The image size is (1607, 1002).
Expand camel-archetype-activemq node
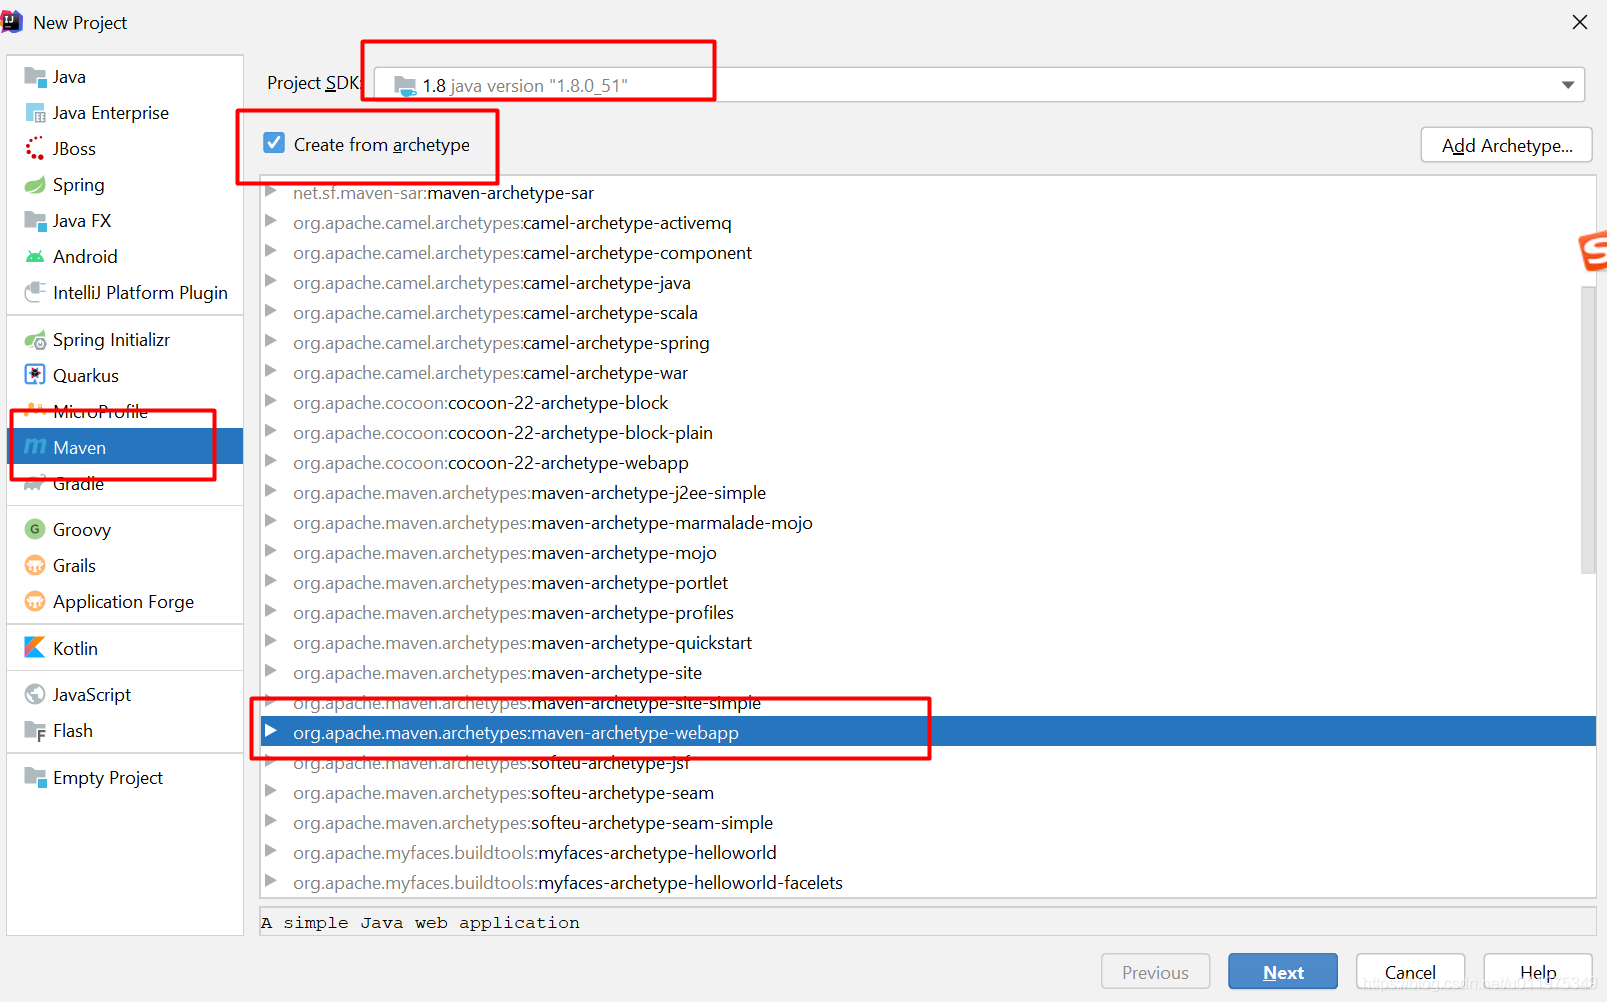pyautogui.click(x=271, y=222)
